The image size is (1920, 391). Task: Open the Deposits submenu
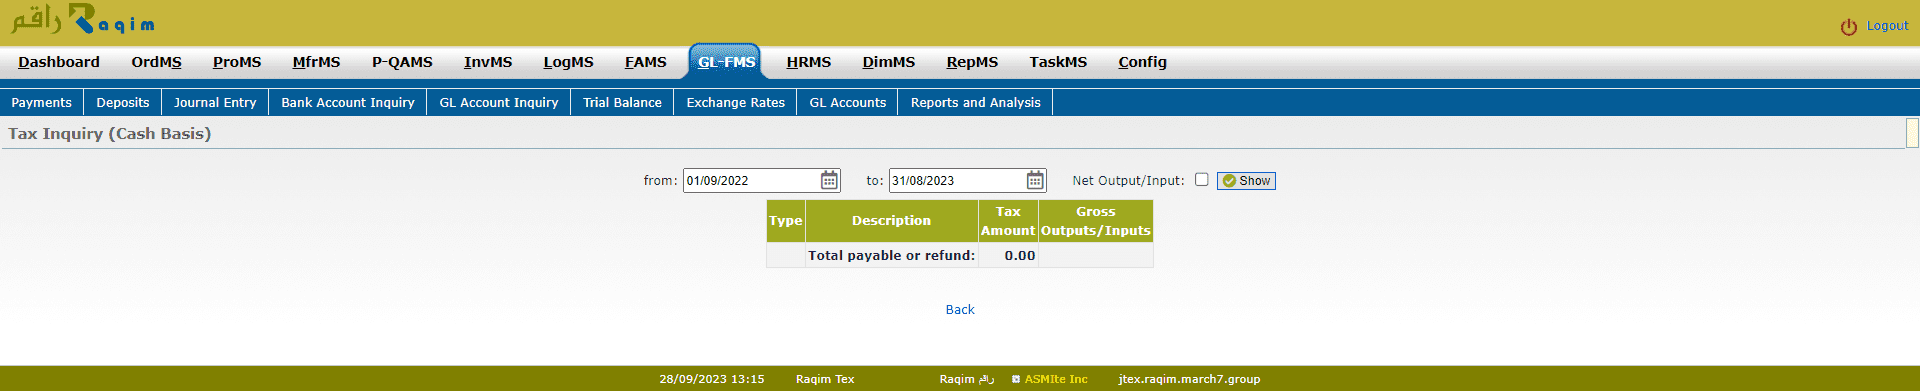123,102
